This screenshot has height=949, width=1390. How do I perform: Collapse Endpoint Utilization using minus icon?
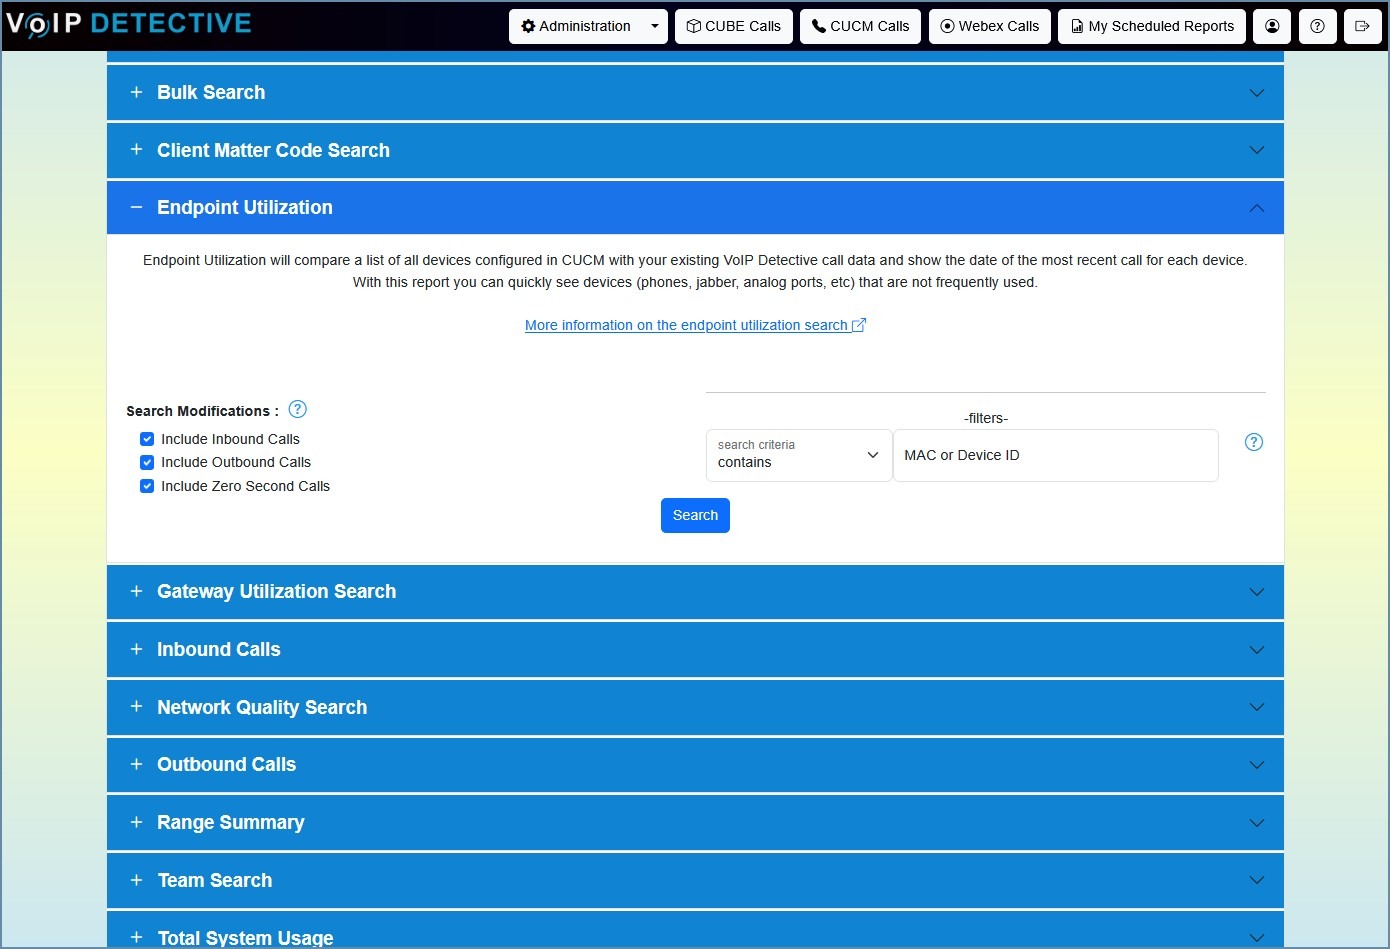136,207
